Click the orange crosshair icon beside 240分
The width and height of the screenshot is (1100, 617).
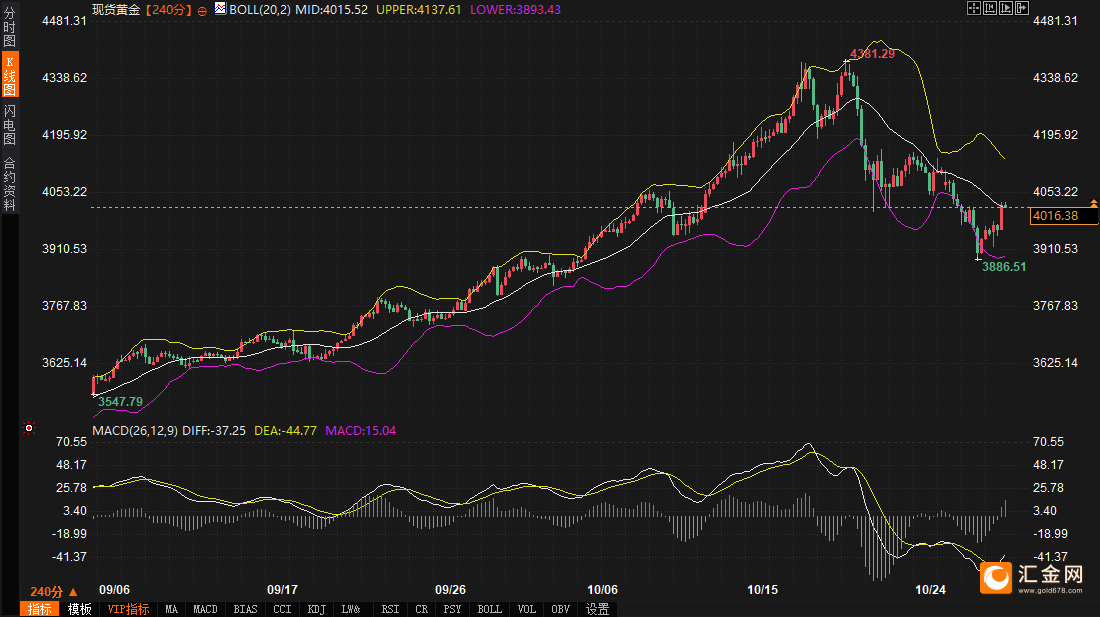coord(202,11)
